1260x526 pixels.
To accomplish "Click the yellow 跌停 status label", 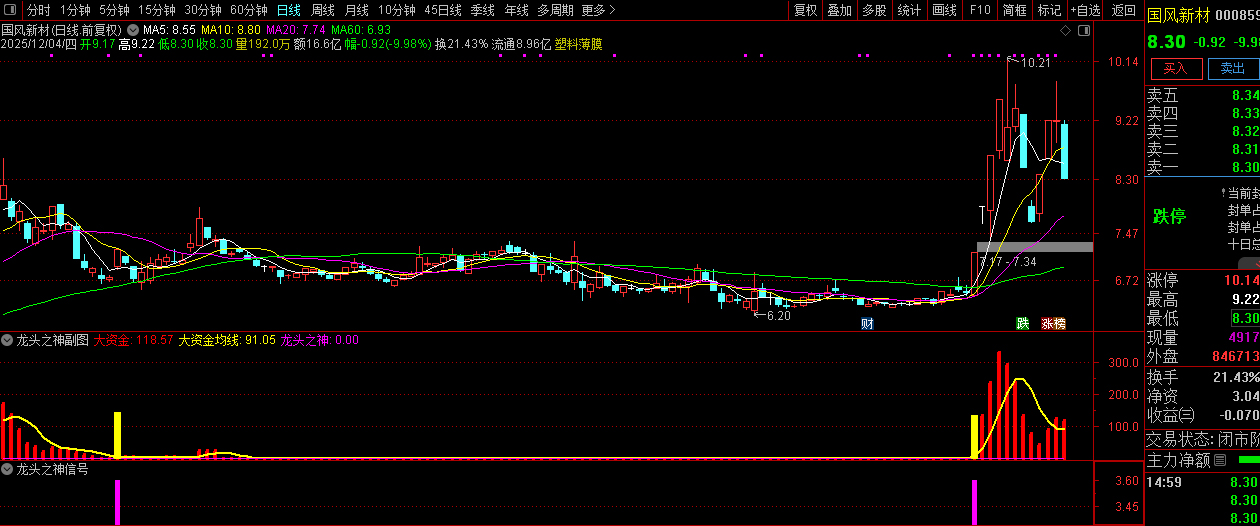I will (1168, 216).
